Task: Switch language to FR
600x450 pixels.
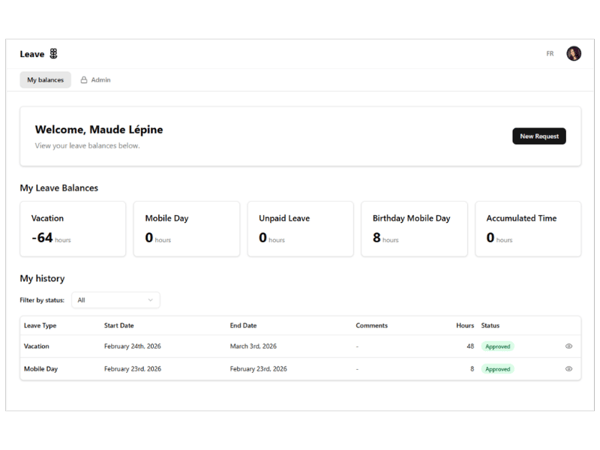Action: [550, 54]
